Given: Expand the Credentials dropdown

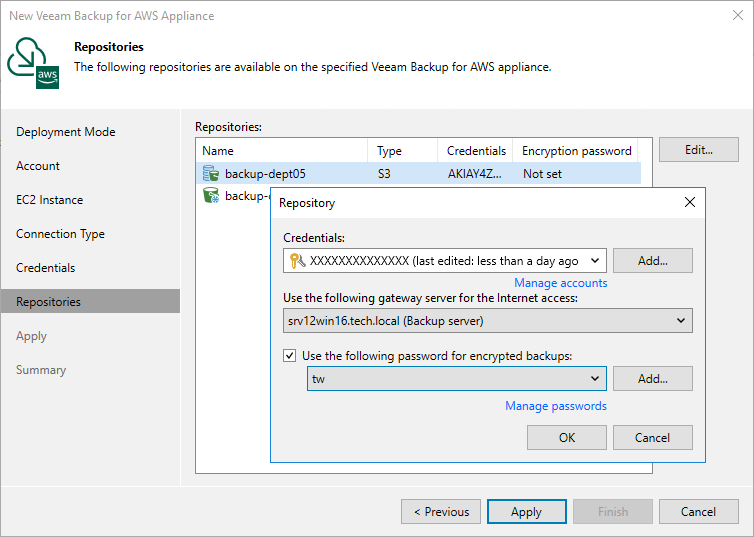Looking at the screenshot, I should (595, 261).
